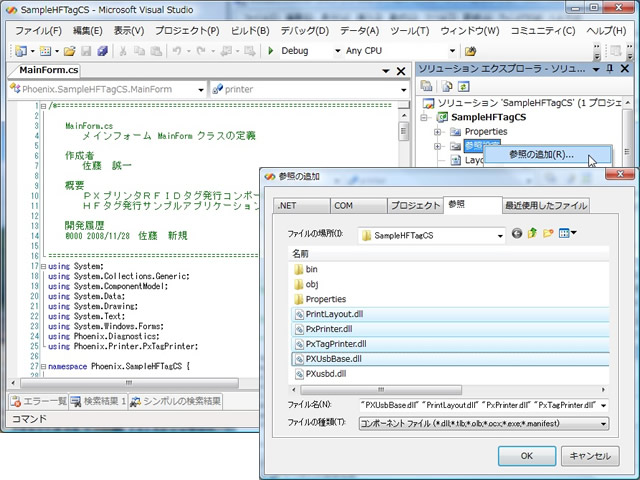Click the Undo toolbar icon

[177, 51]
